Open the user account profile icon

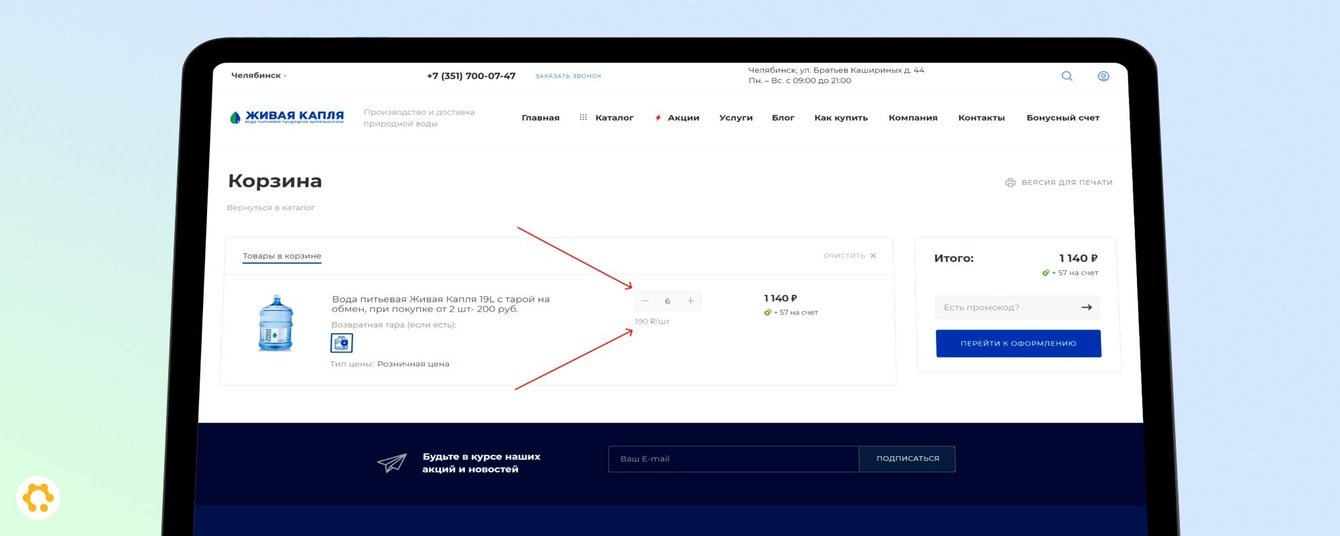(x=1103, y=76)
